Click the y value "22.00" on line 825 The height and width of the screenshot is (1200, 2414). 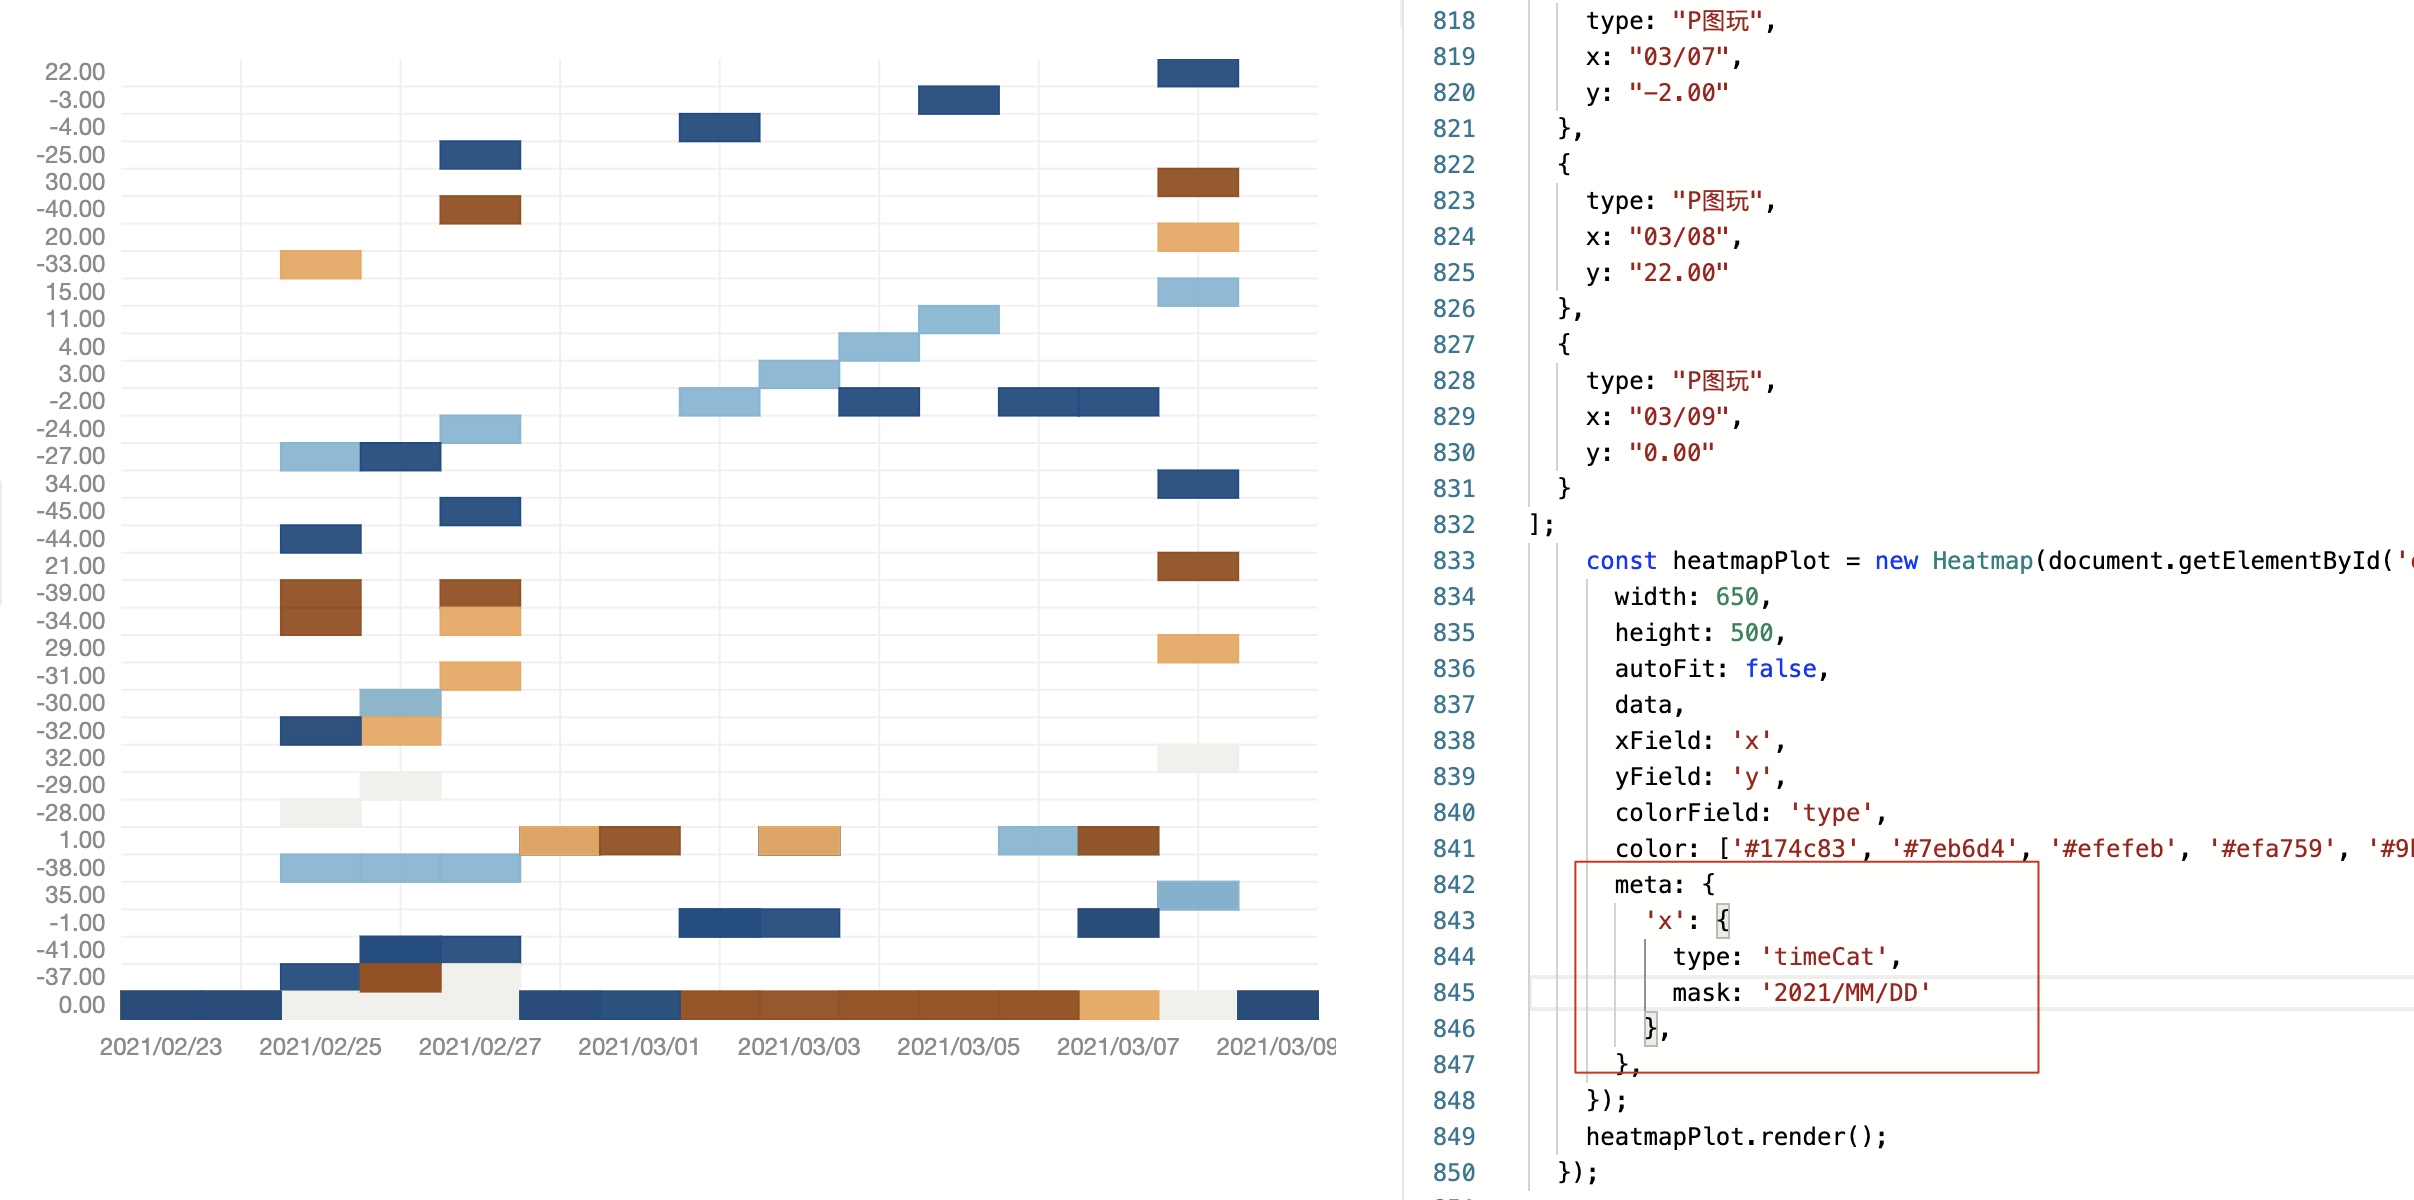click(x=1680, y=272)
